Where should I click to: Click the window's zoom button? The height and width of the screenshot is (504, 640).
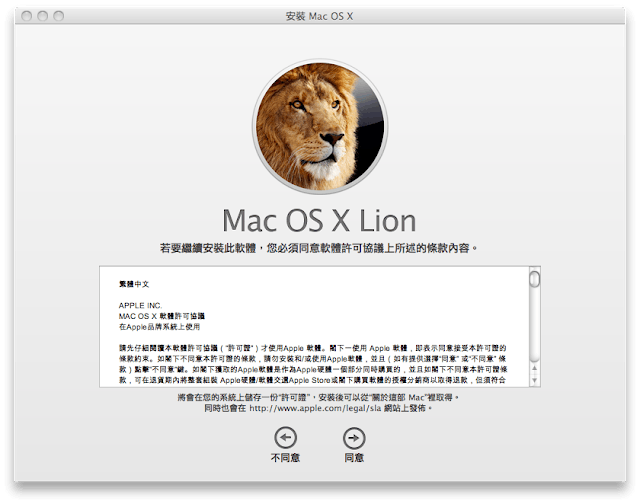[x=59, y=16]
